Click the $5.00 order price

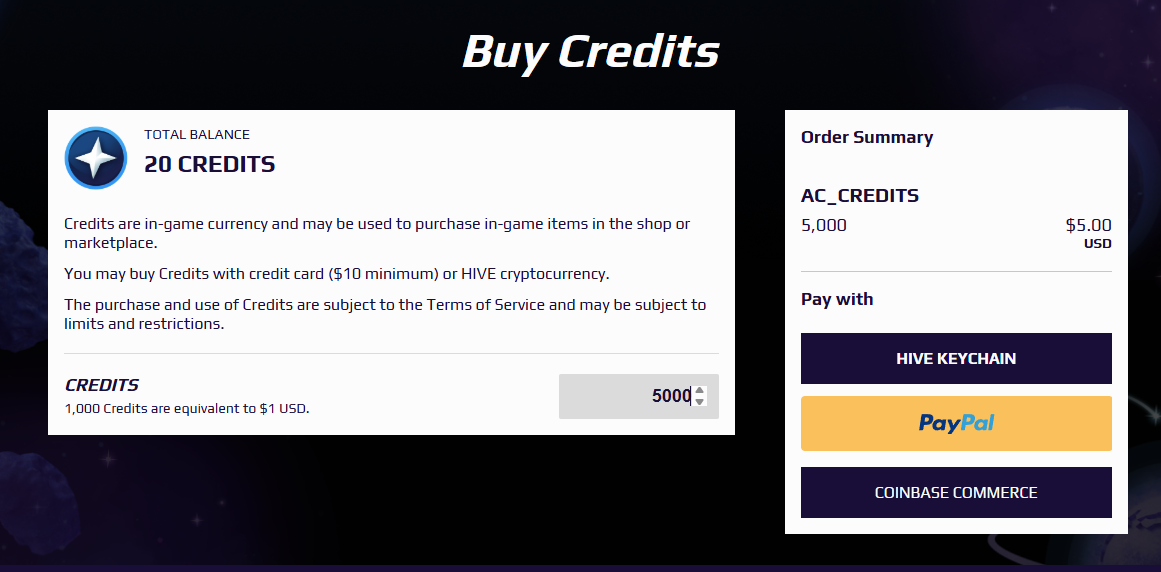tap(1088, 225)
